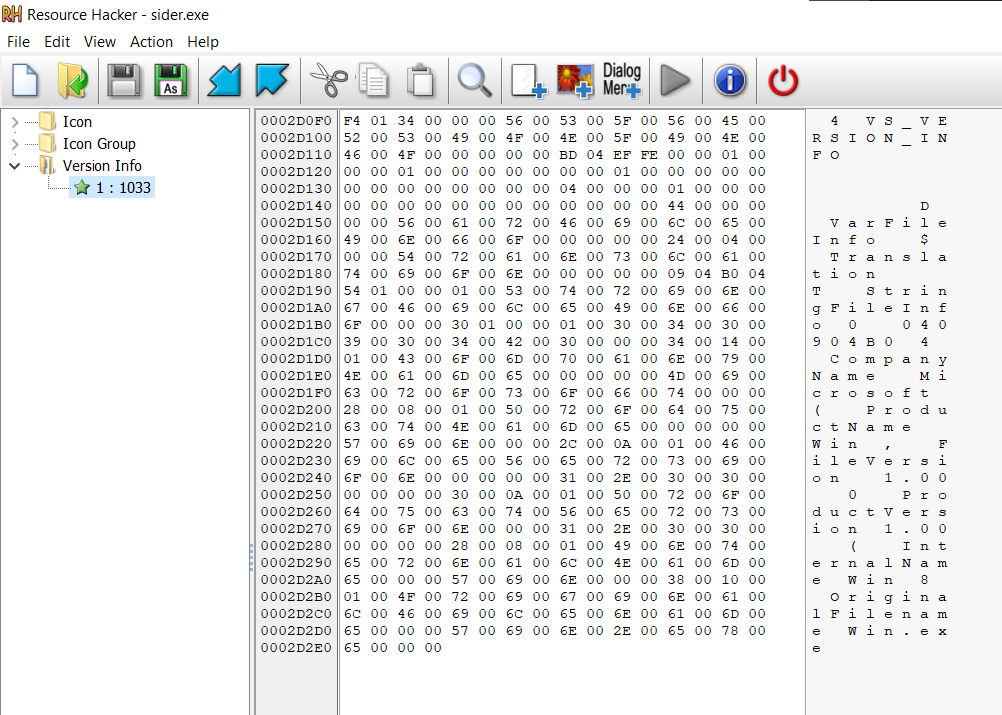
Task: Add image resource with flower icon
Action: [x=574, y=81]
